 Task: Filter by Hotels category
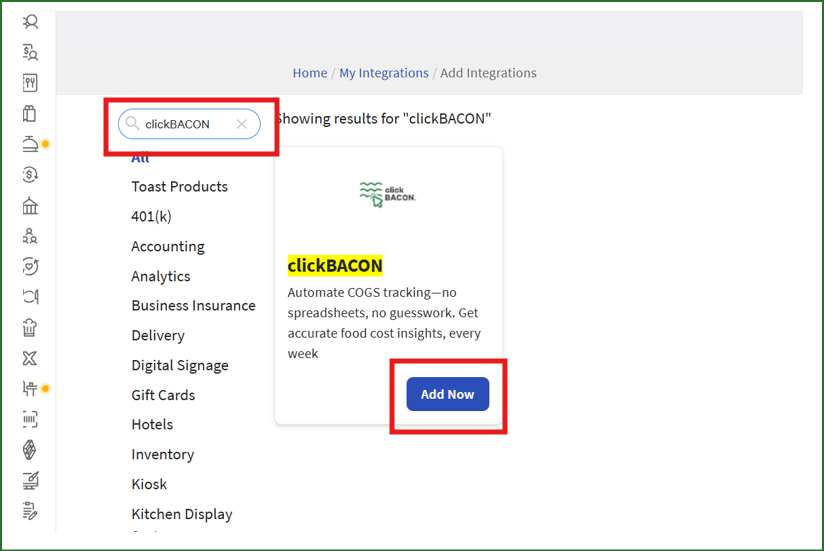click(152, 424)
